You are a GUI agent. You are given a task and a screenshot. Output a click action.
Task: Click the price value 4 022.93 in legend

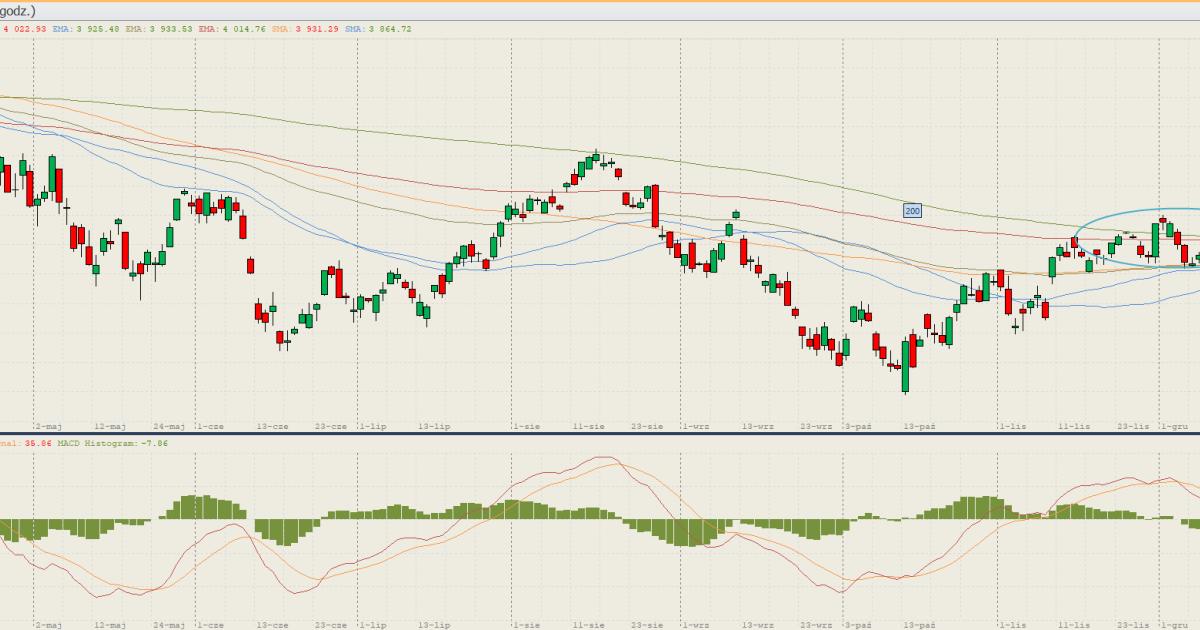click(25, 29)
